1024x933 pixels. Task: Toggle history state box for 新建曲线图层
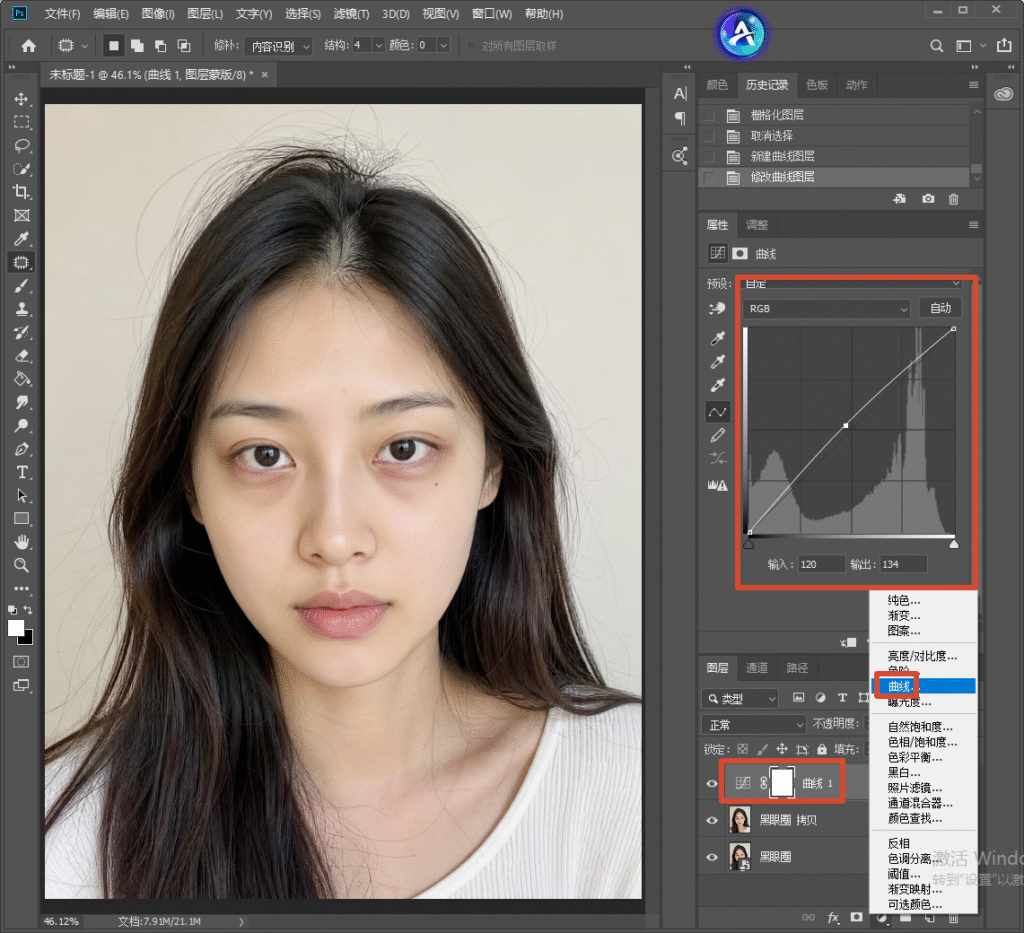coord(709,157)
